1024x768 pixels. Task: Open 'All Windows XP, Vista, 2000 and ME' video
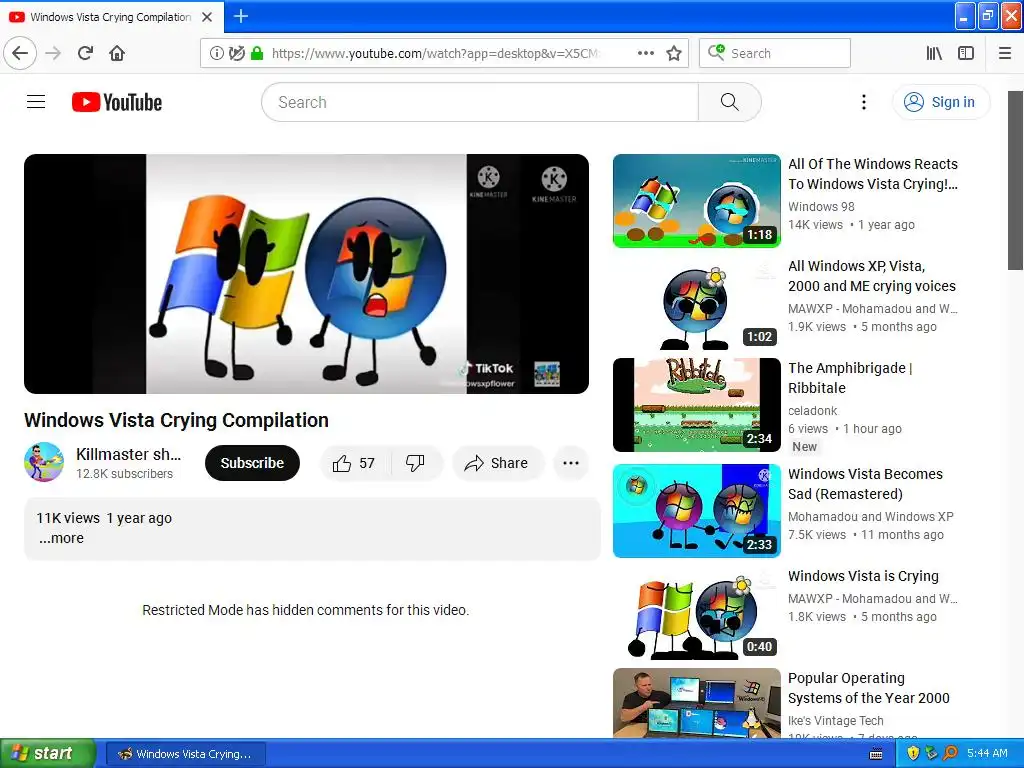872,276
